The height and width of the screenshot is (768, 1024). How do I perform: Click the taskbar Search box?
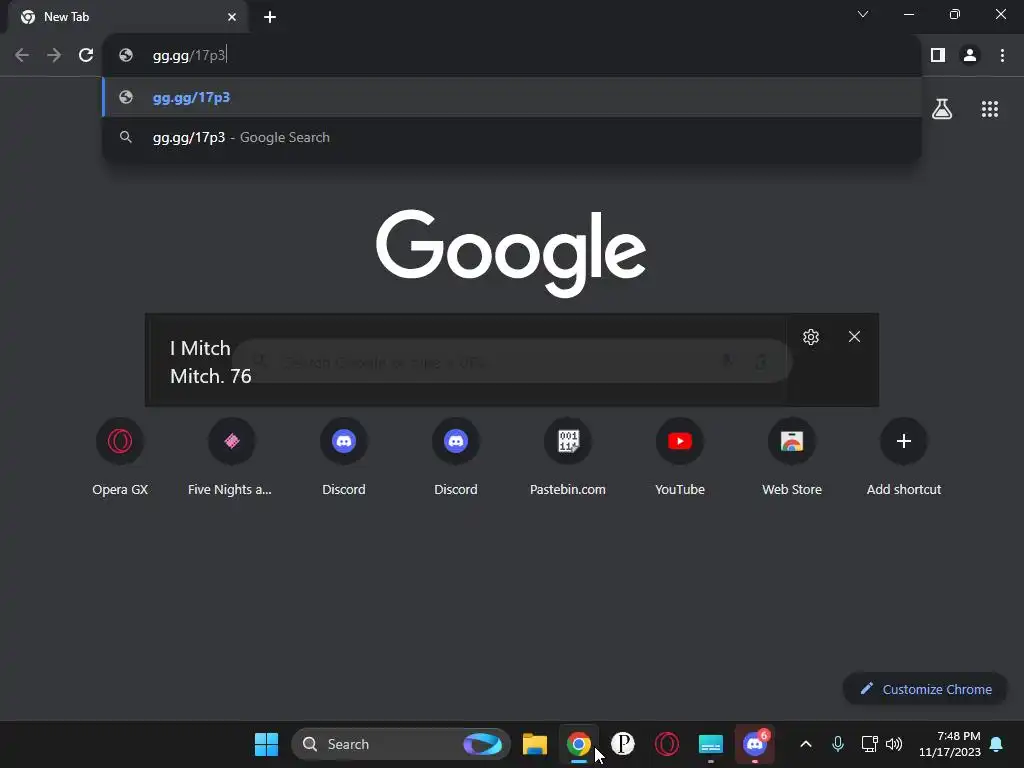click(x=400, y=744)
